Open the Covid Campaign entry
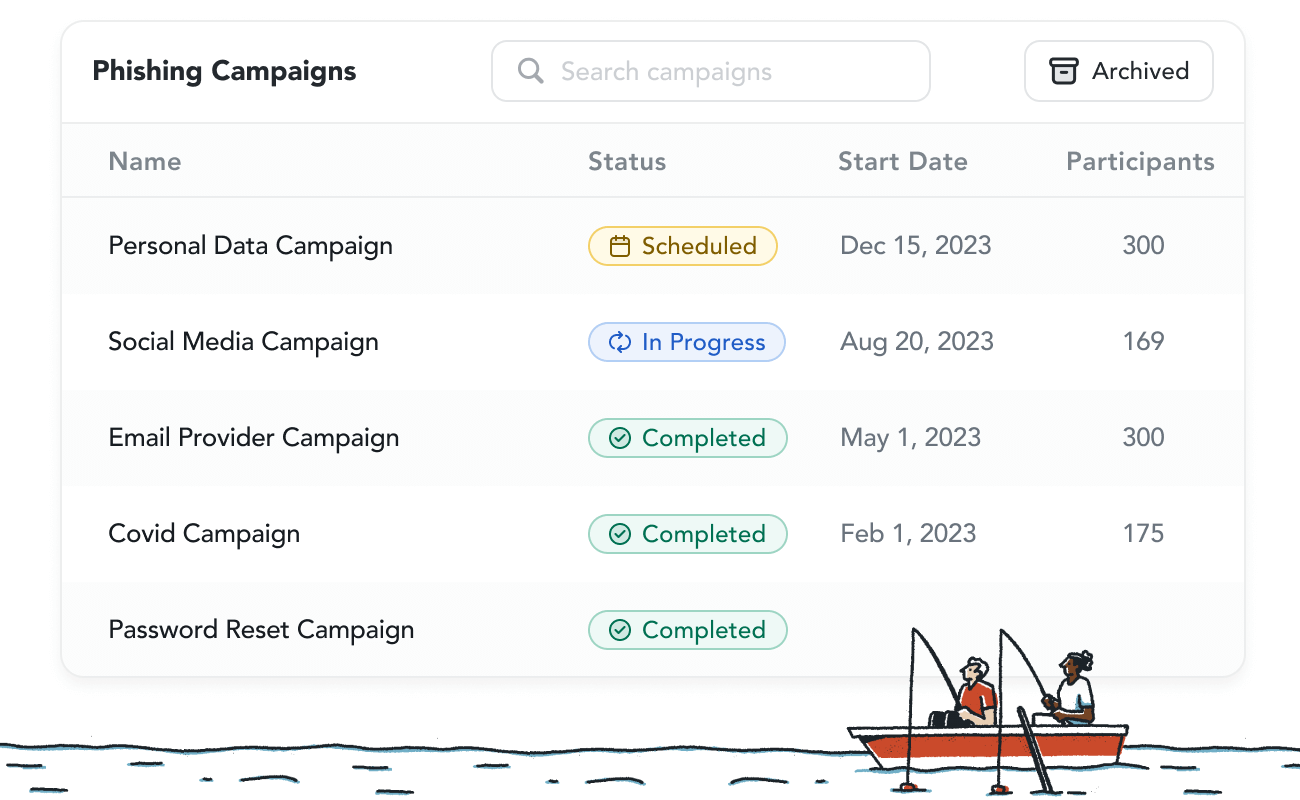Viewport: 1300px width, 800px height. [204, 534]
